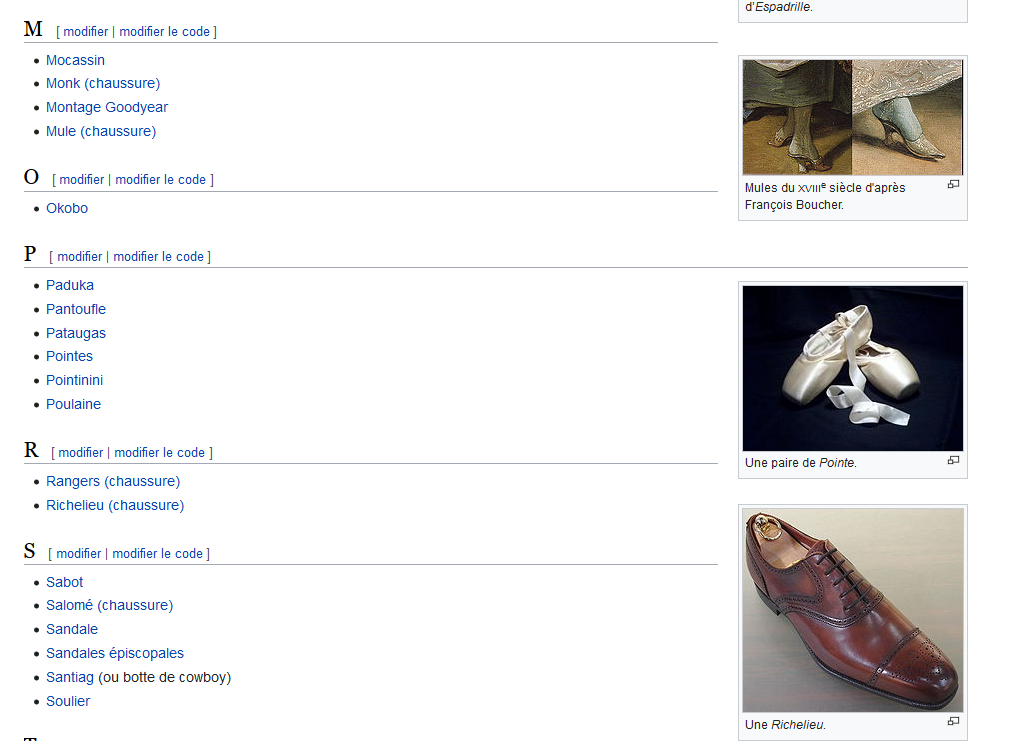Click the Sandales épiscopales link
The image size is (1014, 741).
click(x=114, y=653)
